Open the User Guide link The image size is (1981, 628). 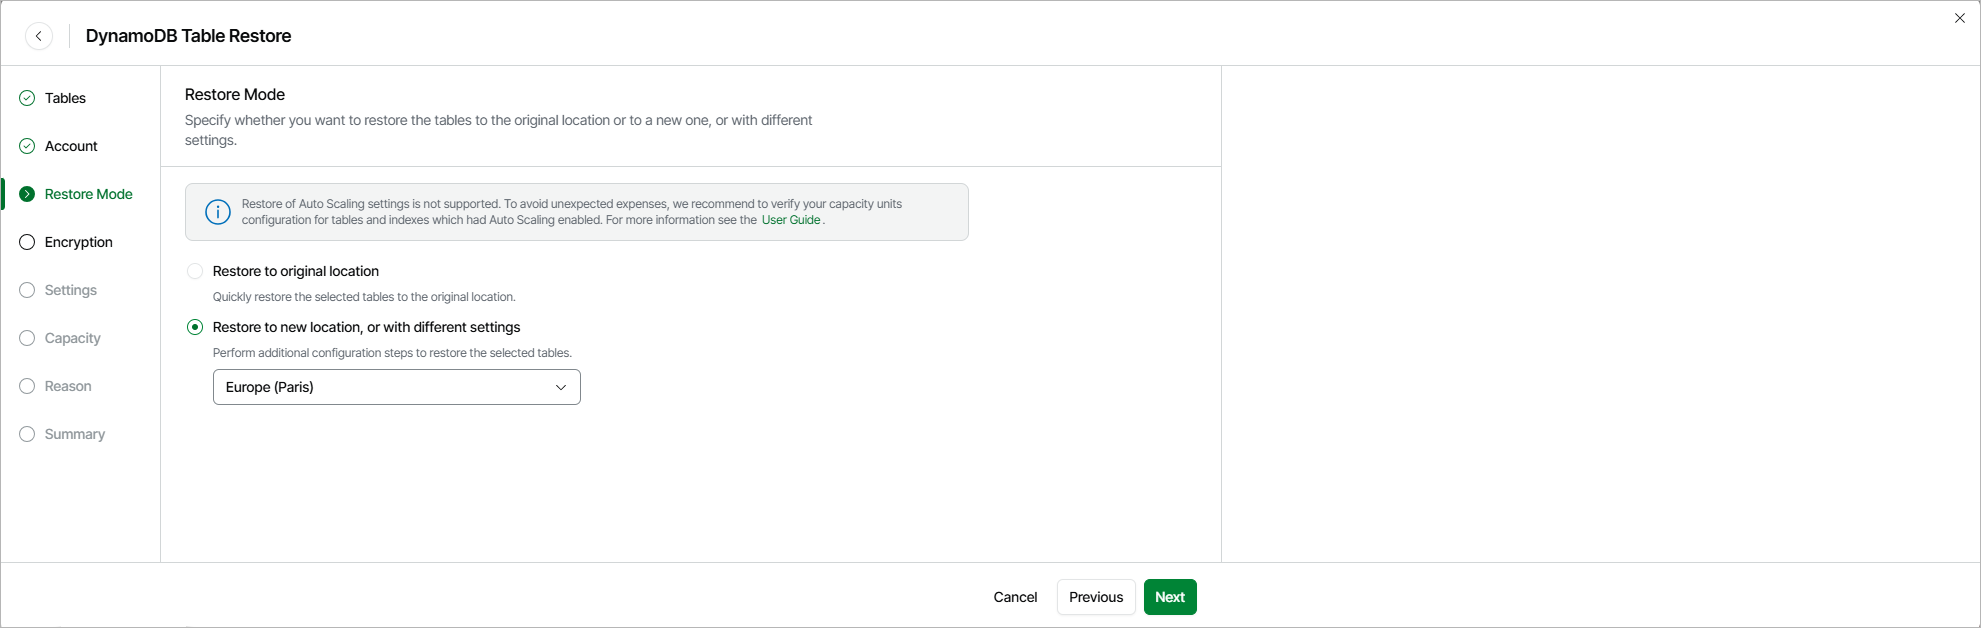pos(791,220)
